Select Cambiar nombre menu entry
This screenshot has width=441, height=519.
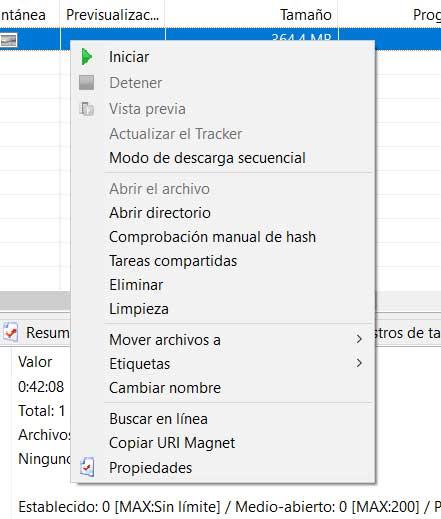(165, 388)
